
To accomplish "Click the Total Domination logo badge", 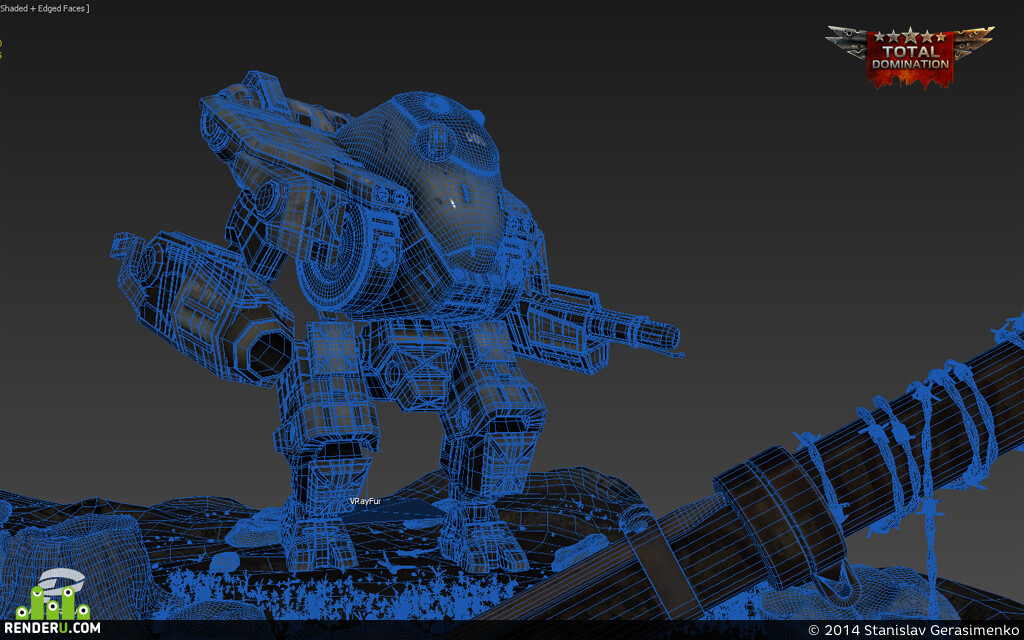I will point(910,56).
